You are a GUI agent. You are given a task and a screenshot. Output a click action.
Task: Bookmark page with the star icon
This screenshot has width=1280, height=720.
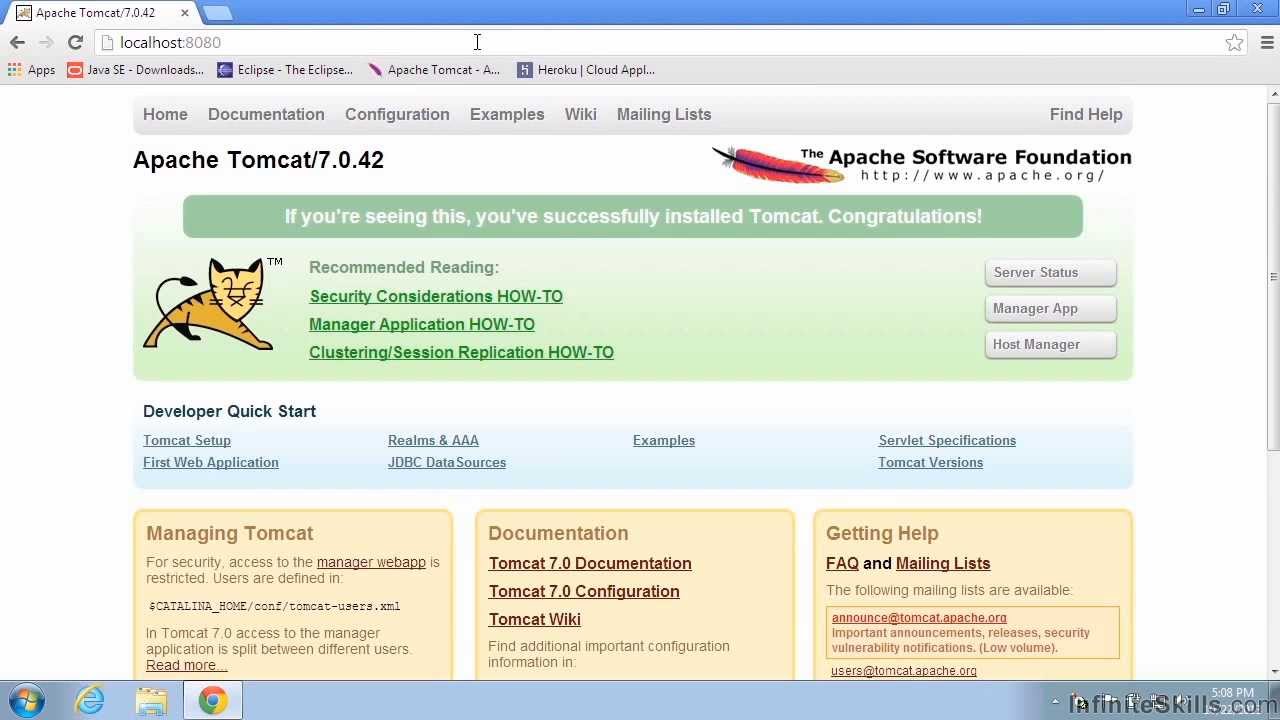pyautogui.click(x=1234, y=42)
